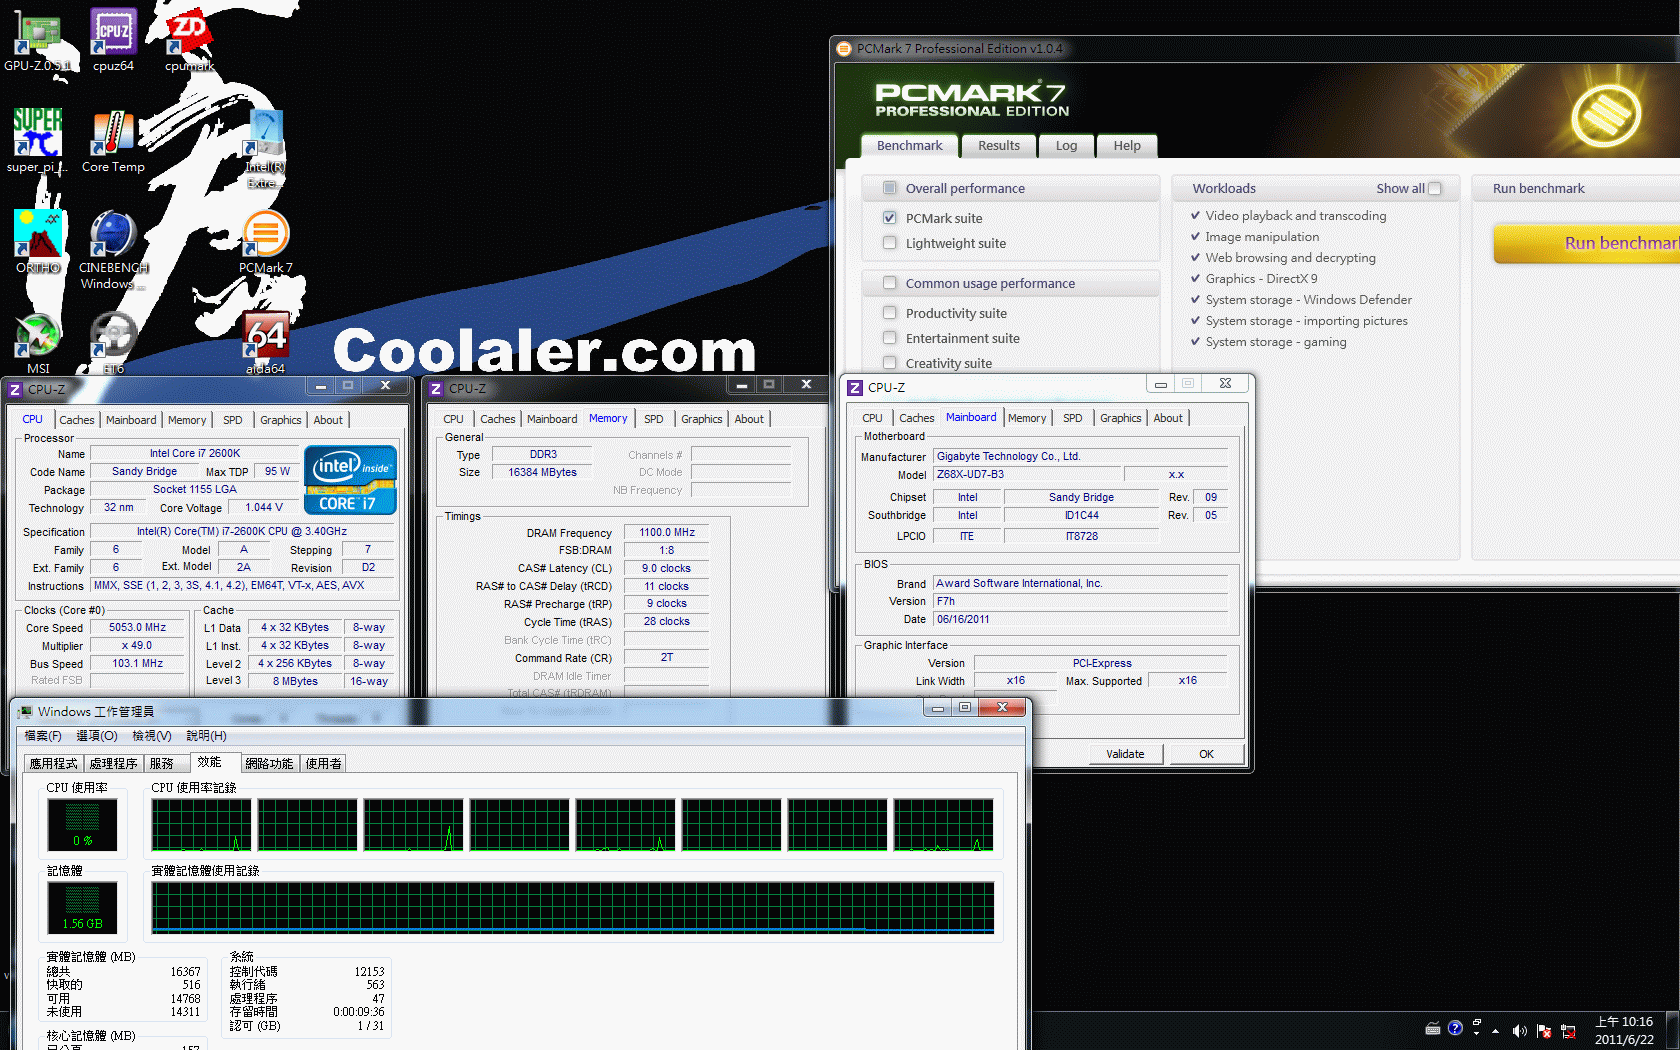Open the 使用者 tab in Task Manager
The image size is (1680, 1050).
323,763
